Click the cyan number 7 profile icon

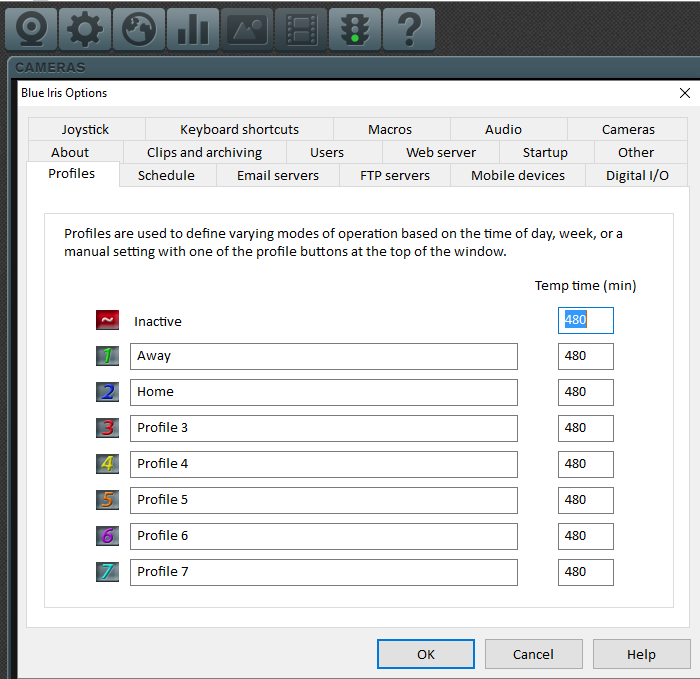[107, 572]
